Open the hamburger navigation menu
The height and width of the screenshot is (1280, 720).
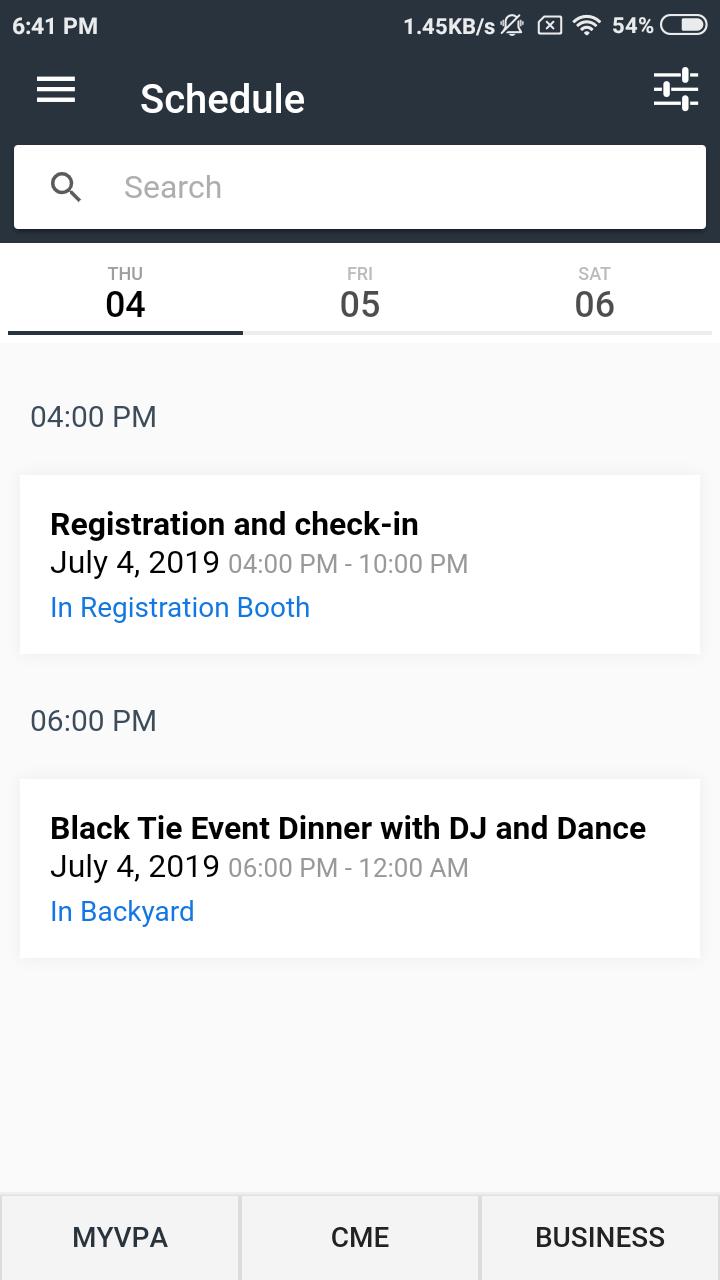click(x=56, y=90)
